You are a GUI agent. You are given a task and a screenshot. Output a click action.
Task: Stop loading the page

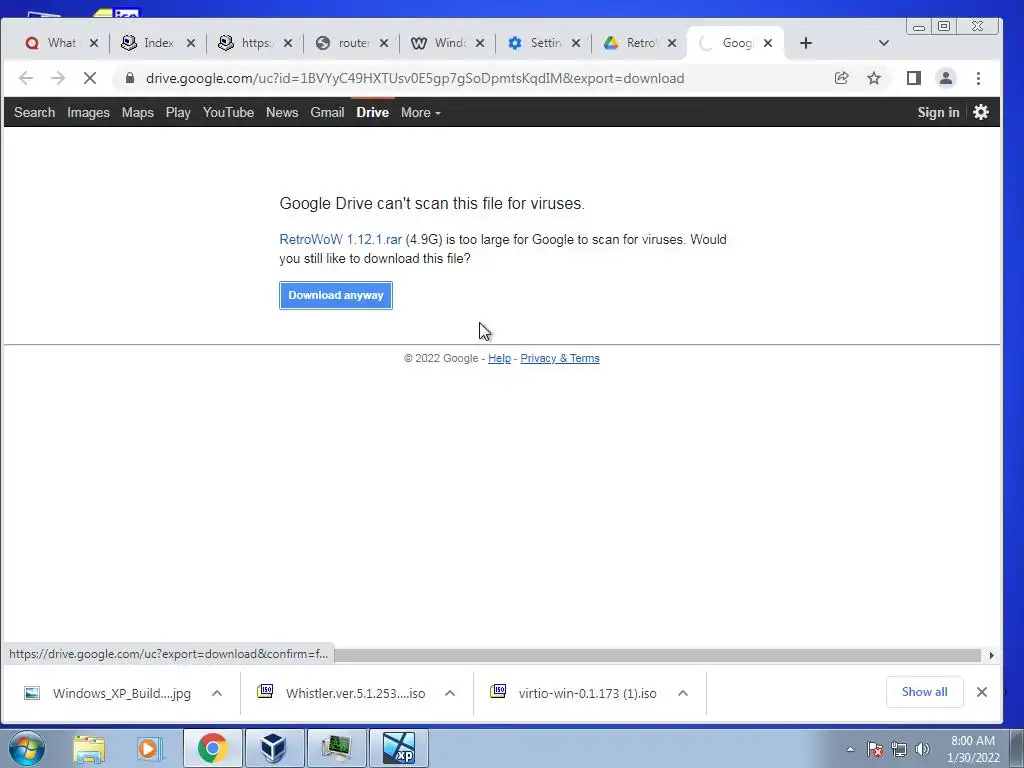click(x=90, y=78)
